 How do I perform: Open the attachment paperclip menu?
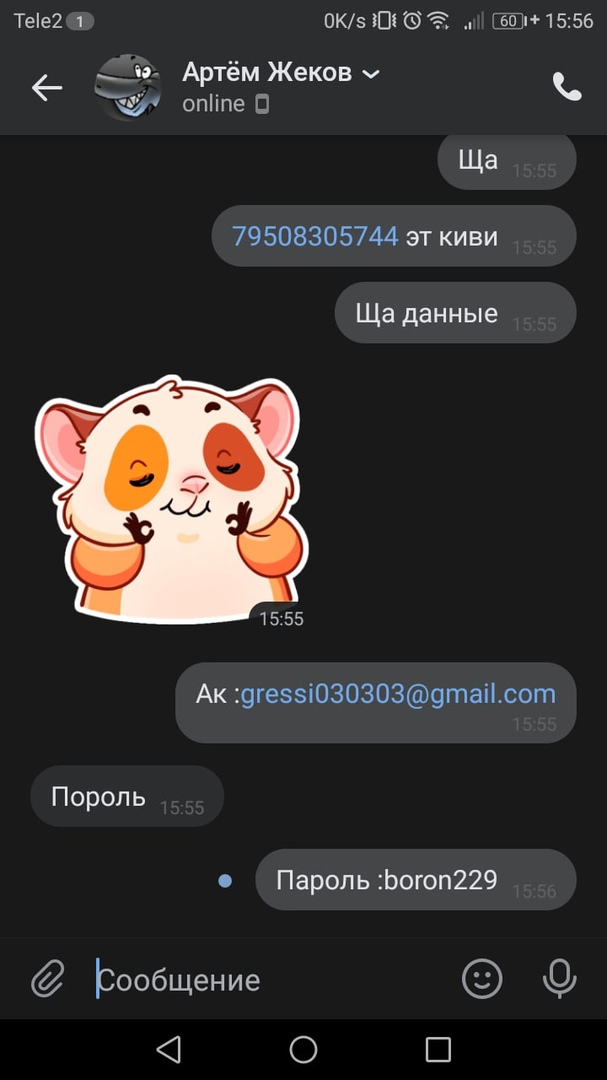[48, 978]
